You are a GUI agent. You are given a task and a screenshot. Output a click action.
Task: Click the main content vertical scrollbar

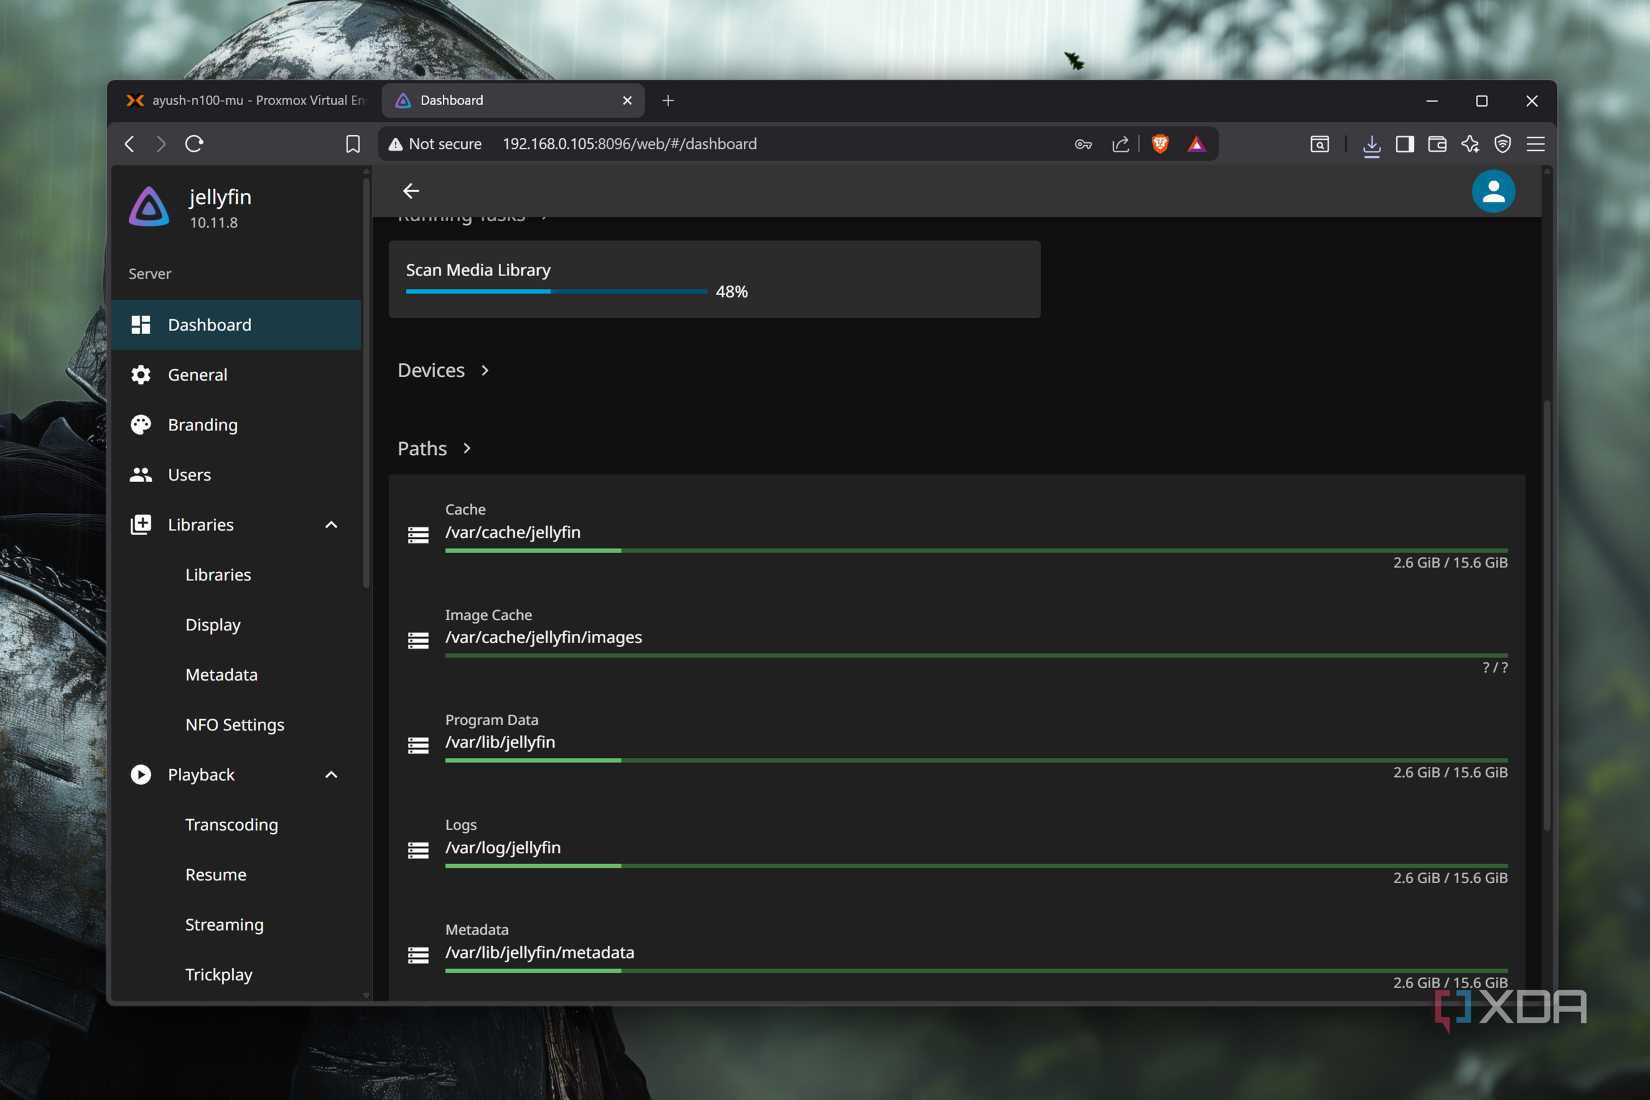[1547, 615]
